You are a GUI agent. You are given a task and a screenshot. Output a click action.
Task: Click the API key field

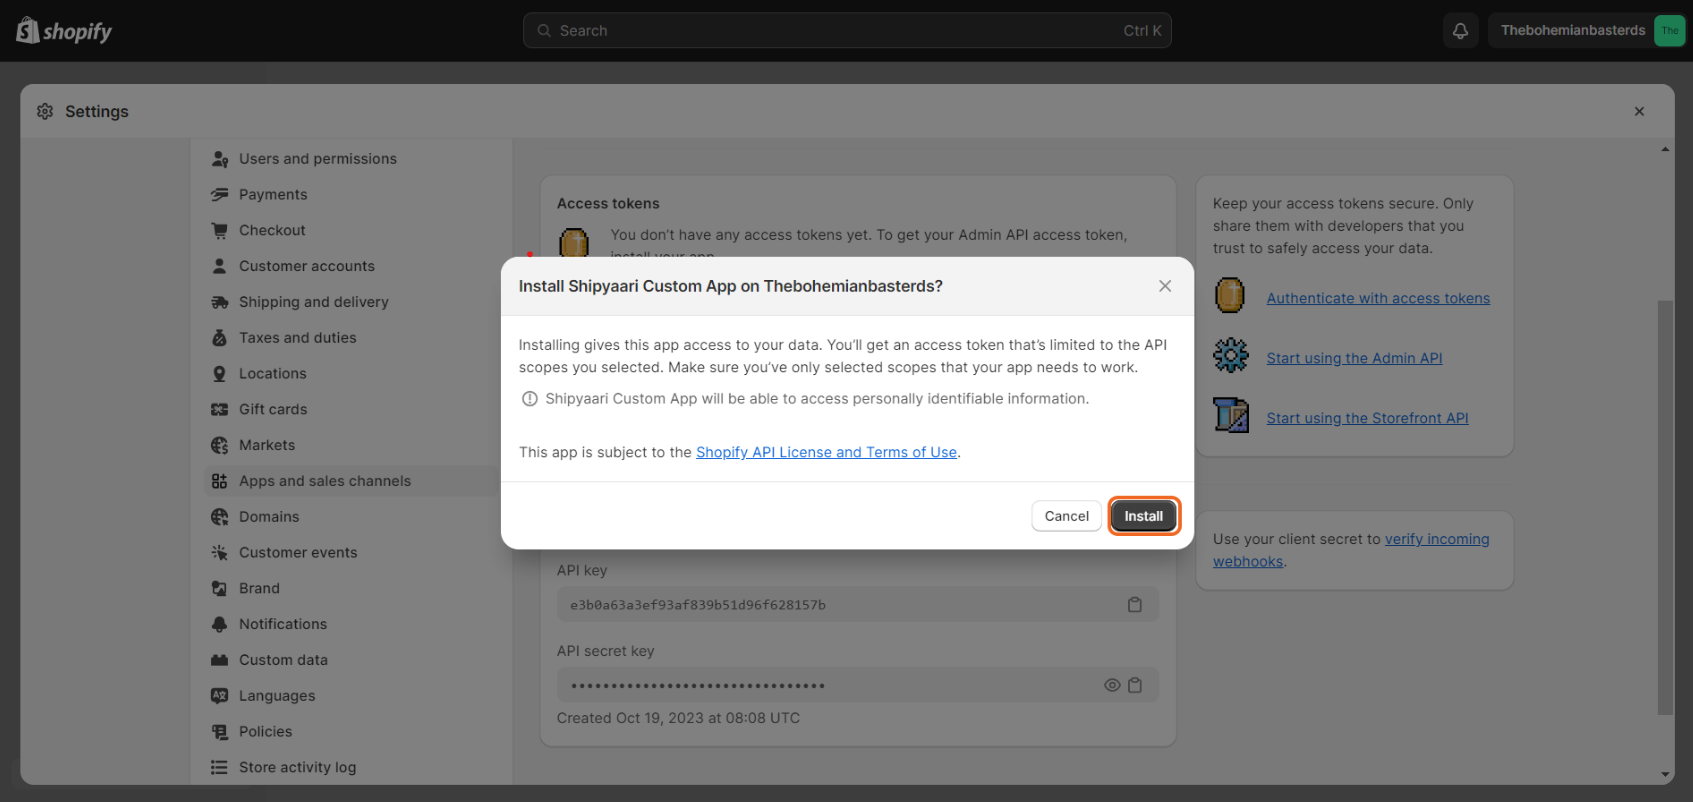point(858,605)
